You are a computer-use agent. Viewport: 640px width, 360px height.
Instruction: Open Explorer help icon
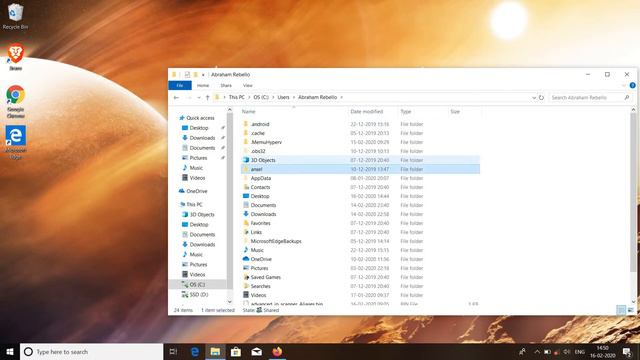[x=632, y=85]
